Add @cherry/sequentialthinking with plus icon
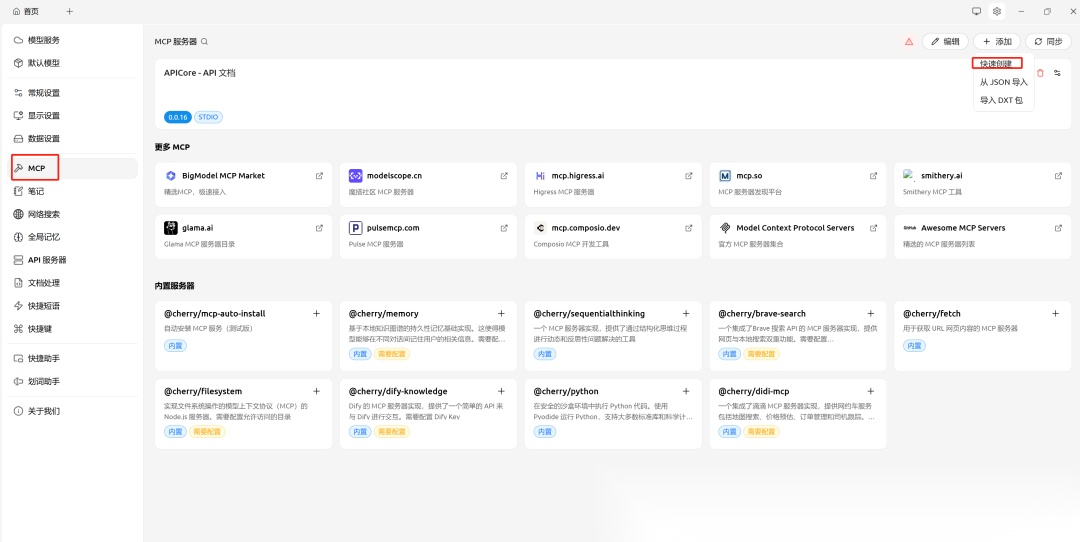This screenshot has height=542, width=1080. click(x=686, y=313)
